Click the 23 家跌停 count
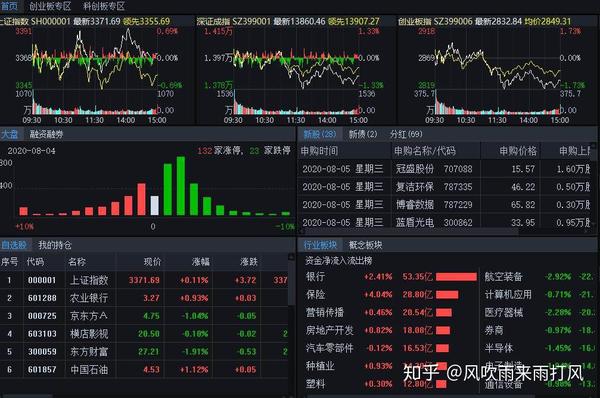 pos(270,151)
